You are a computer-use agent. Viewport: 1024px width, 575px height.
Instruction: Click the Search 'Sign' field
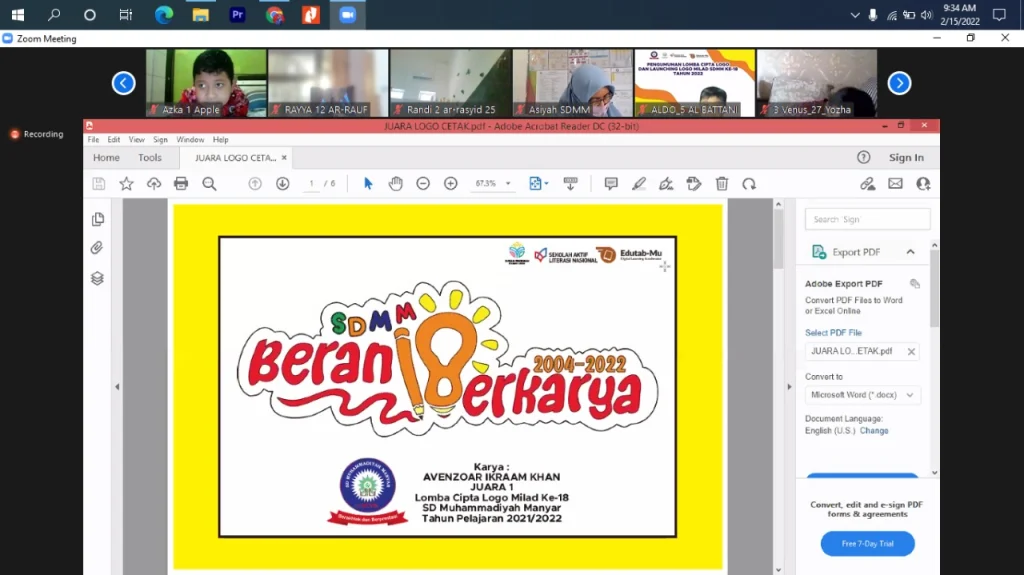(x=867, y=220)
